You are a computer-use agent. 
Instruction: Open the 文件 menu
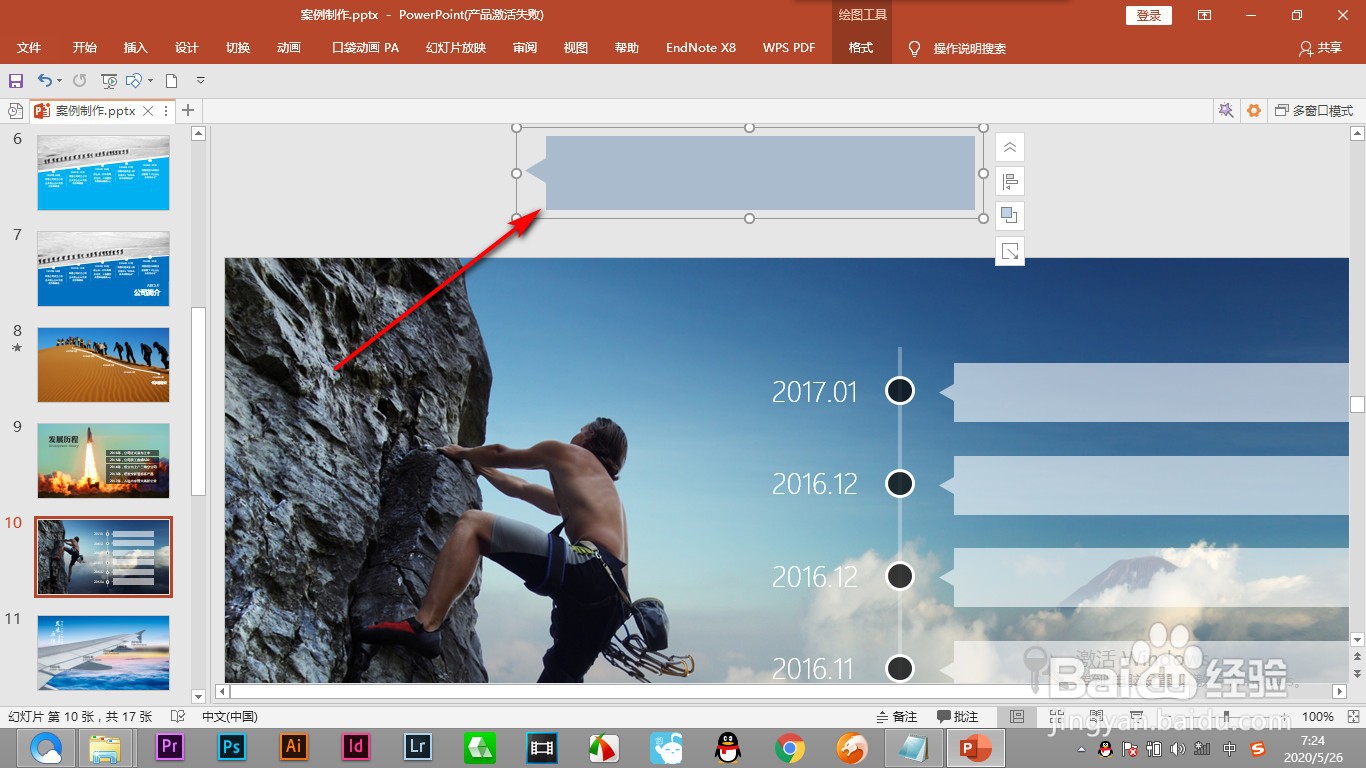click(29, 48)
